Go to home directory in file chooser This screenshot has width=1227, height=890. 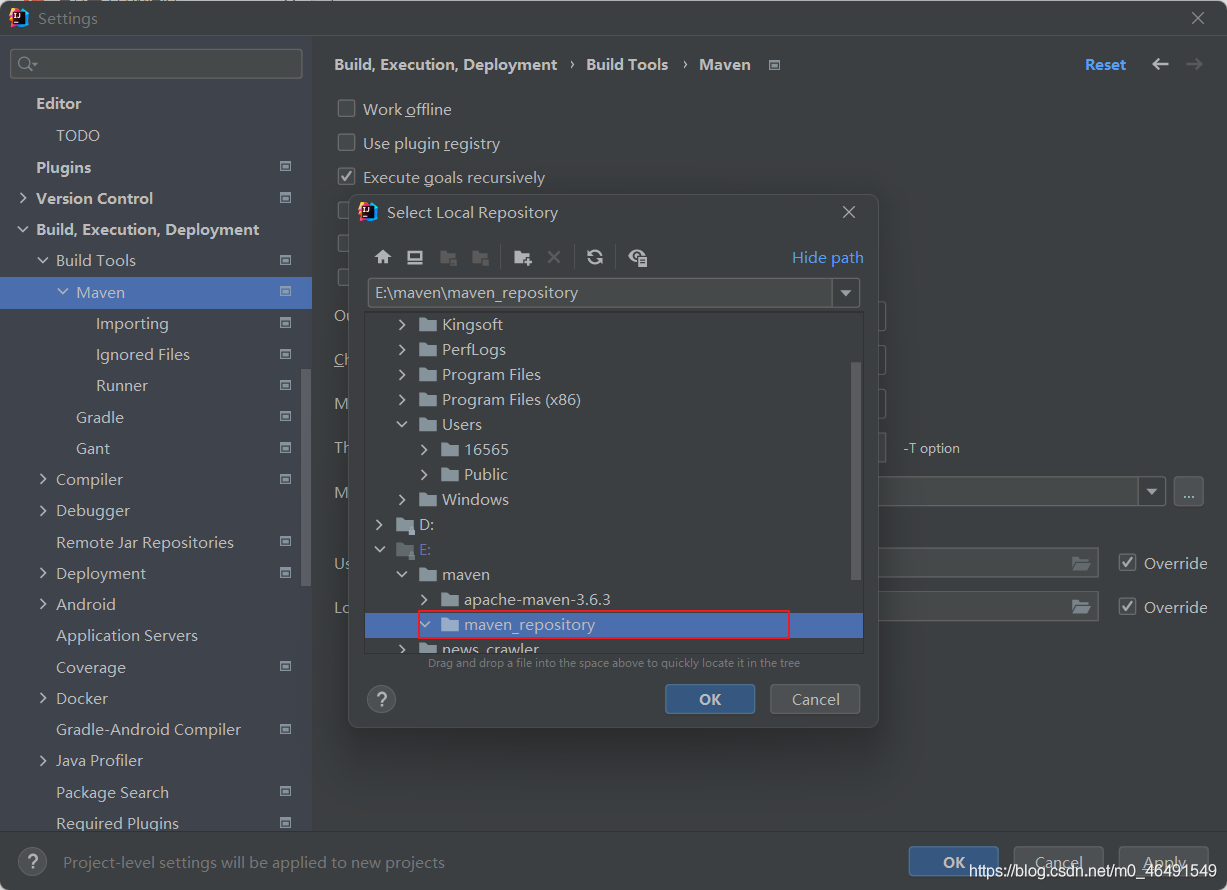(x=383, y=257)
